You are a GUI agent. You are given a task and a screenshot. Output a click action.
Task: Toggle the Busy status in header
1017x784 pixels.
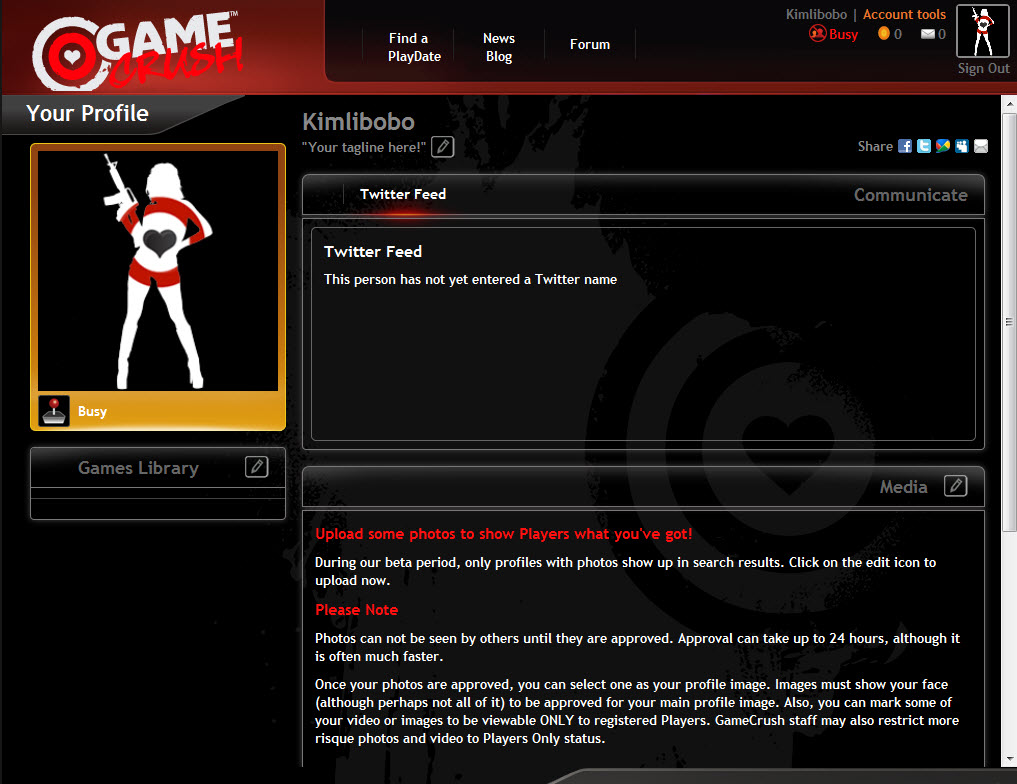(833, 34)
